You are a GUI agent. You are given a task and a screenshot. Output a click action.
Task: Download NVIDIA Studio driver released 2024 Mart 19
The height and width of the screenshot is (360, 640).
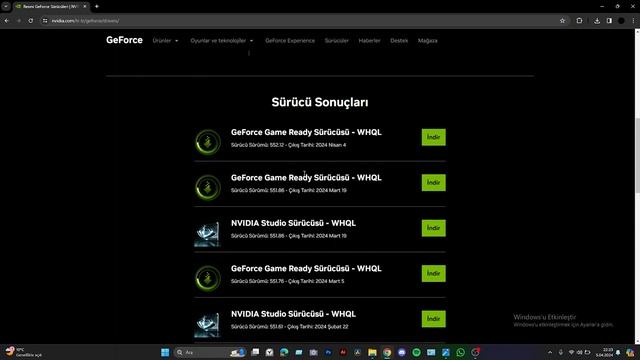coord(433,228)
